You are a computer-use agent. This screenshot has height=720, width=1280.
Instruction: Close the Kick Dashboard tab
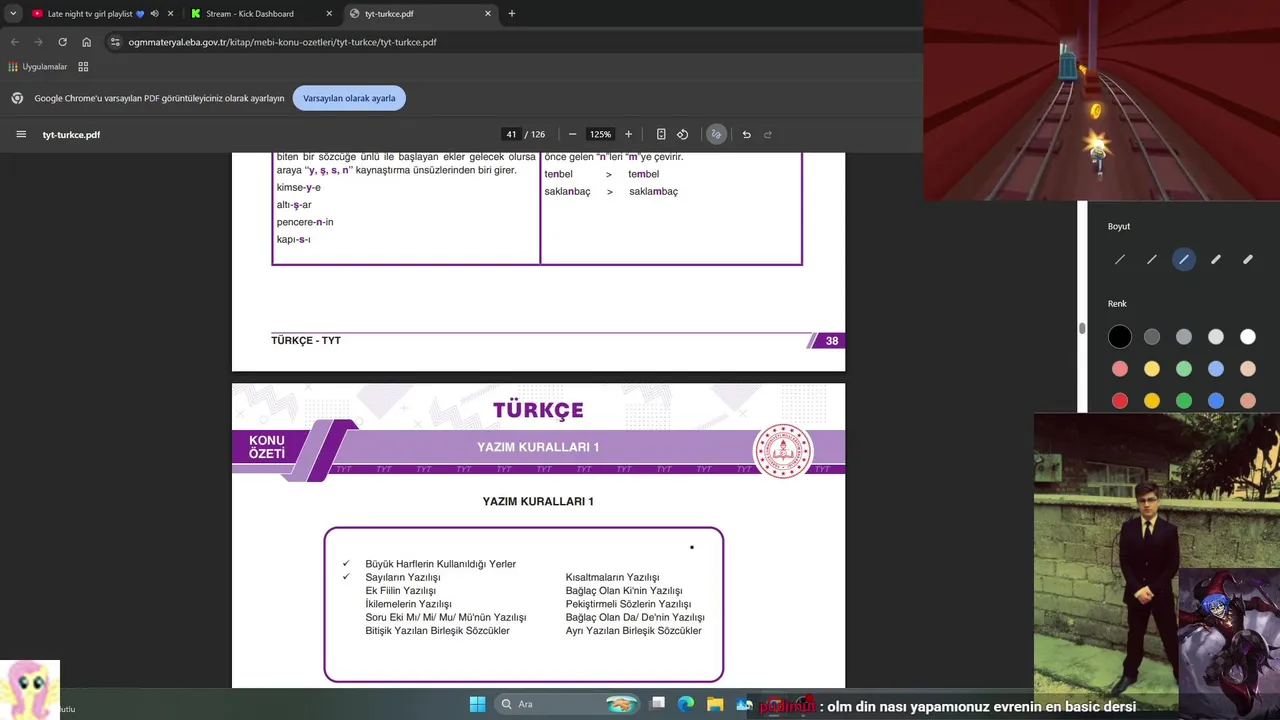(329, 14)
